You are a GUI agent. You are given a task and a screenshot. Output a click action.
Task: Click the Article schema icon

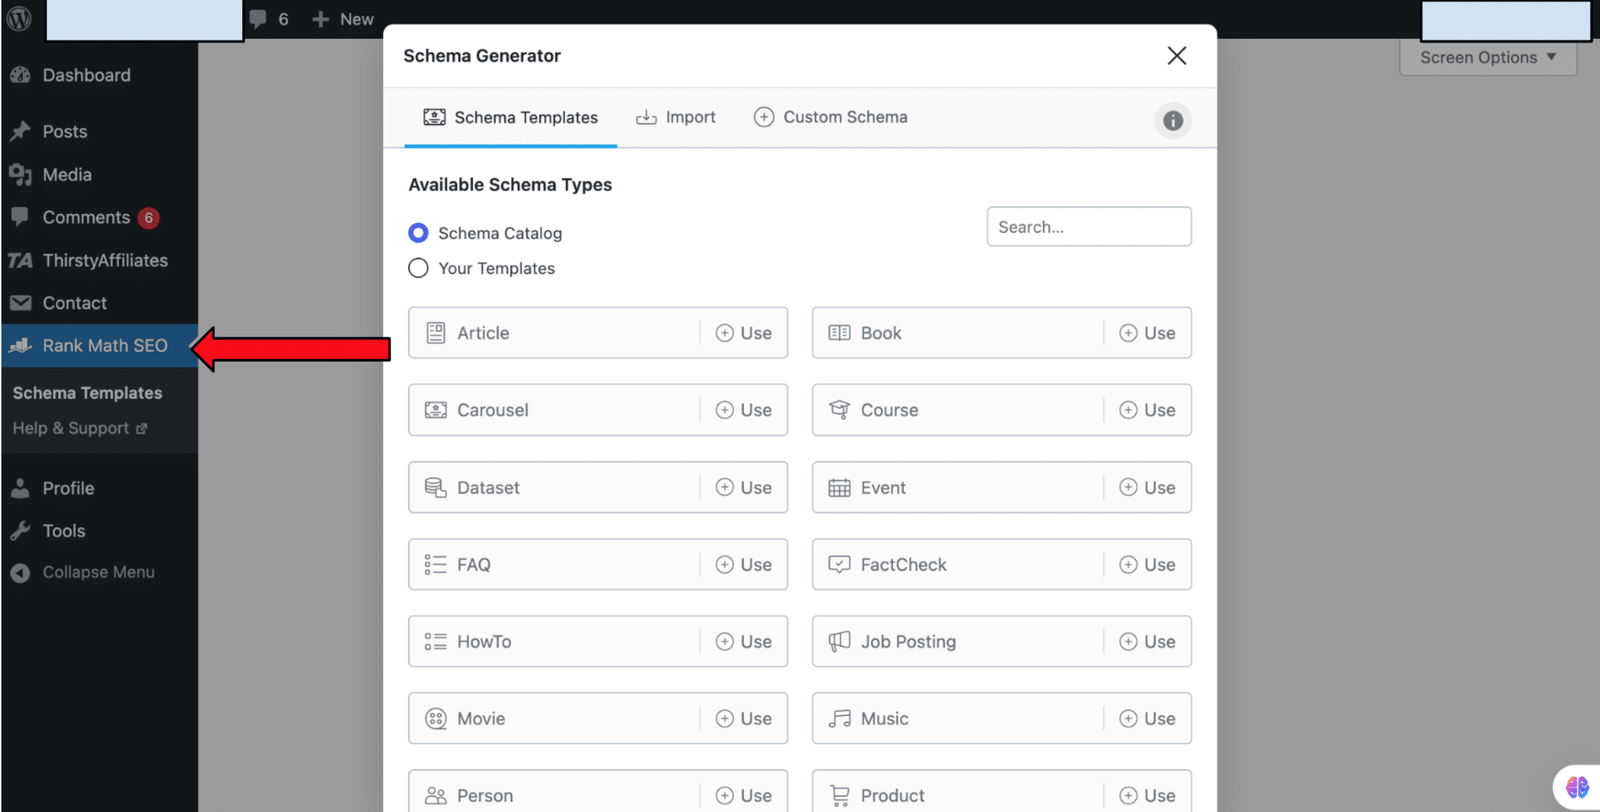436,333
